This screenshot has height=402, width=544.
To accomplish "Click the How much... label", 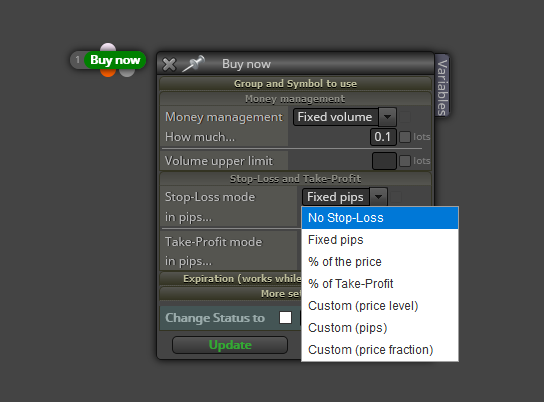I will 200,137.
